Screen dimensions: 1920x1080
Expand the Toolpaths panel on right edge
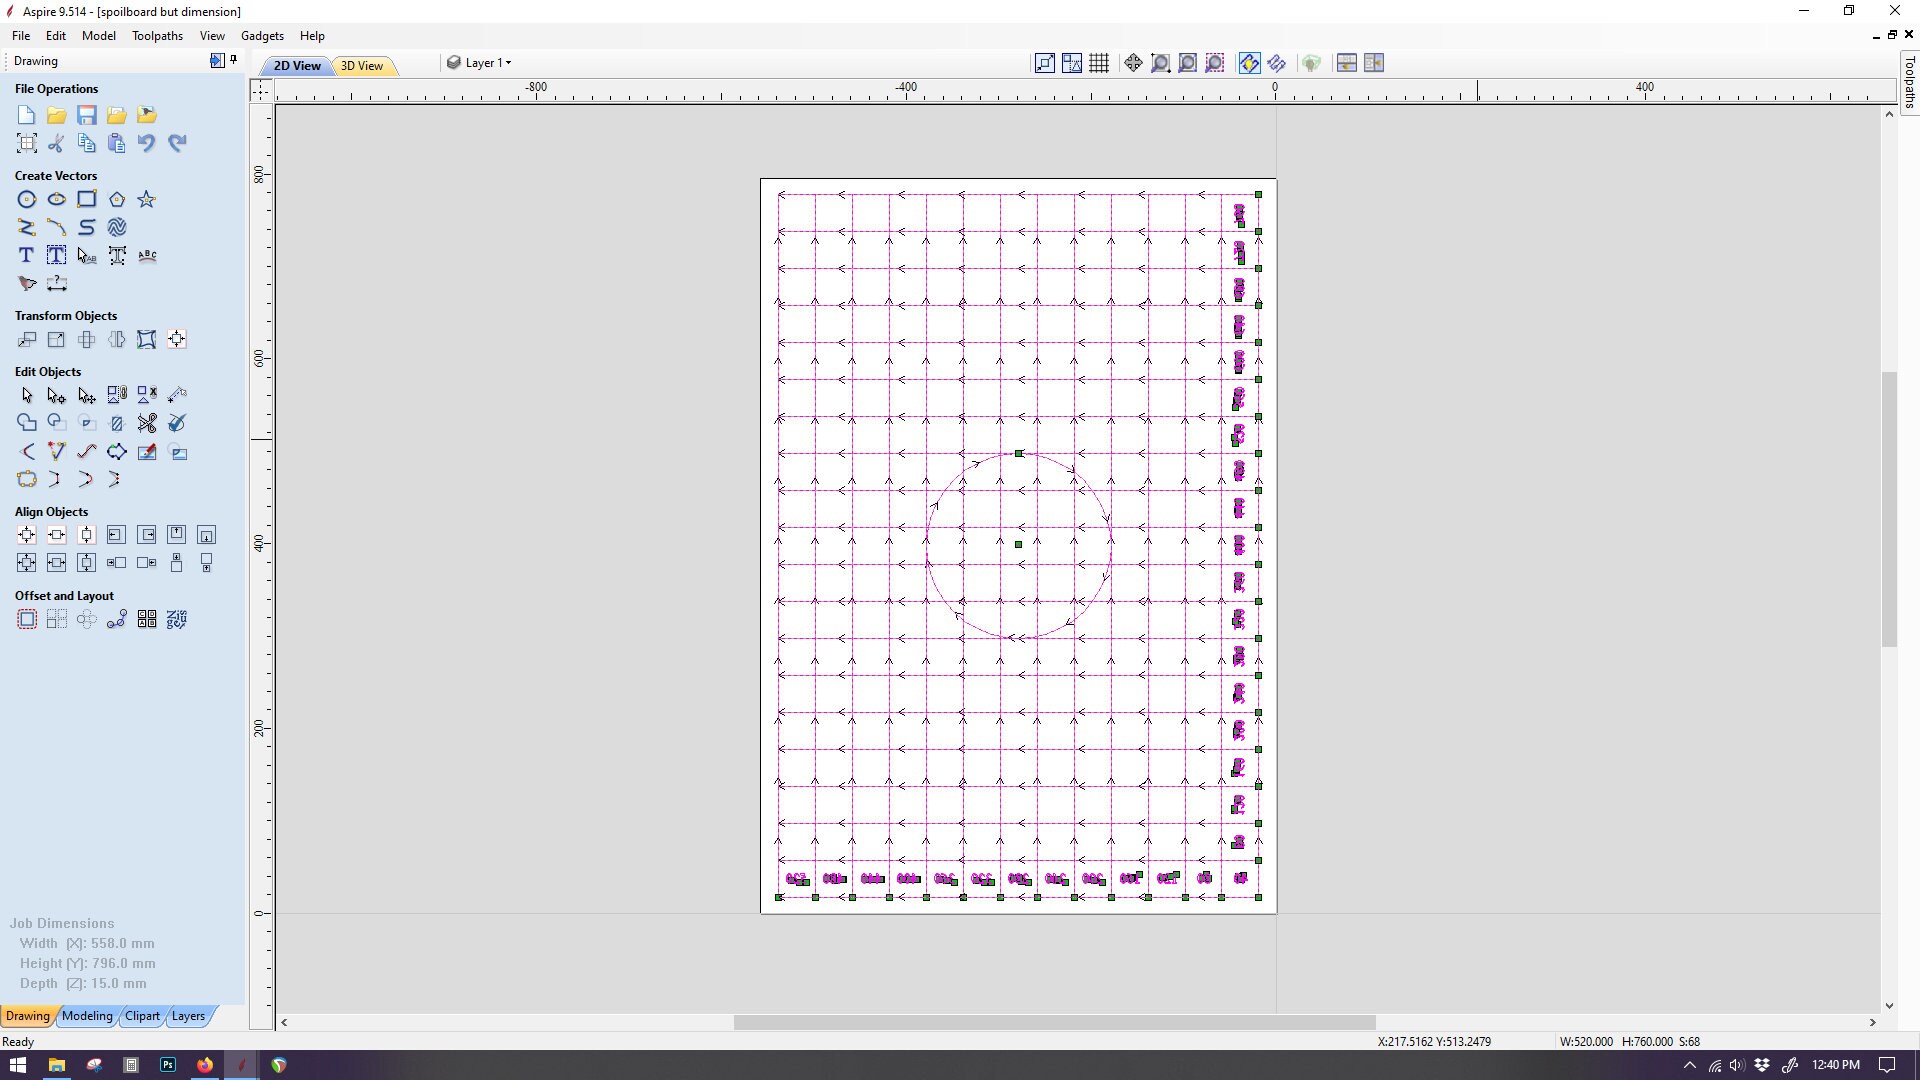1911,85
